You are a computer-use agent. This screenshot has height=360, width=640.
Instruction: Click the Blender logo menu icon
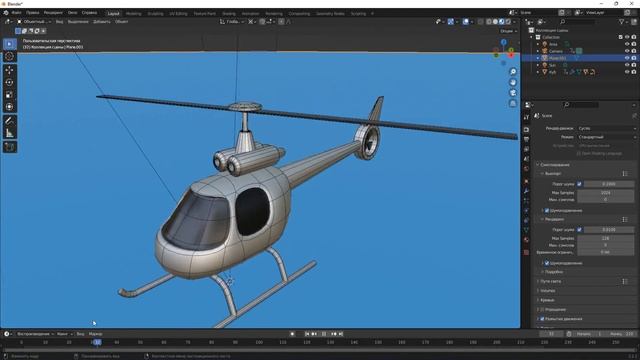[6, 13]
